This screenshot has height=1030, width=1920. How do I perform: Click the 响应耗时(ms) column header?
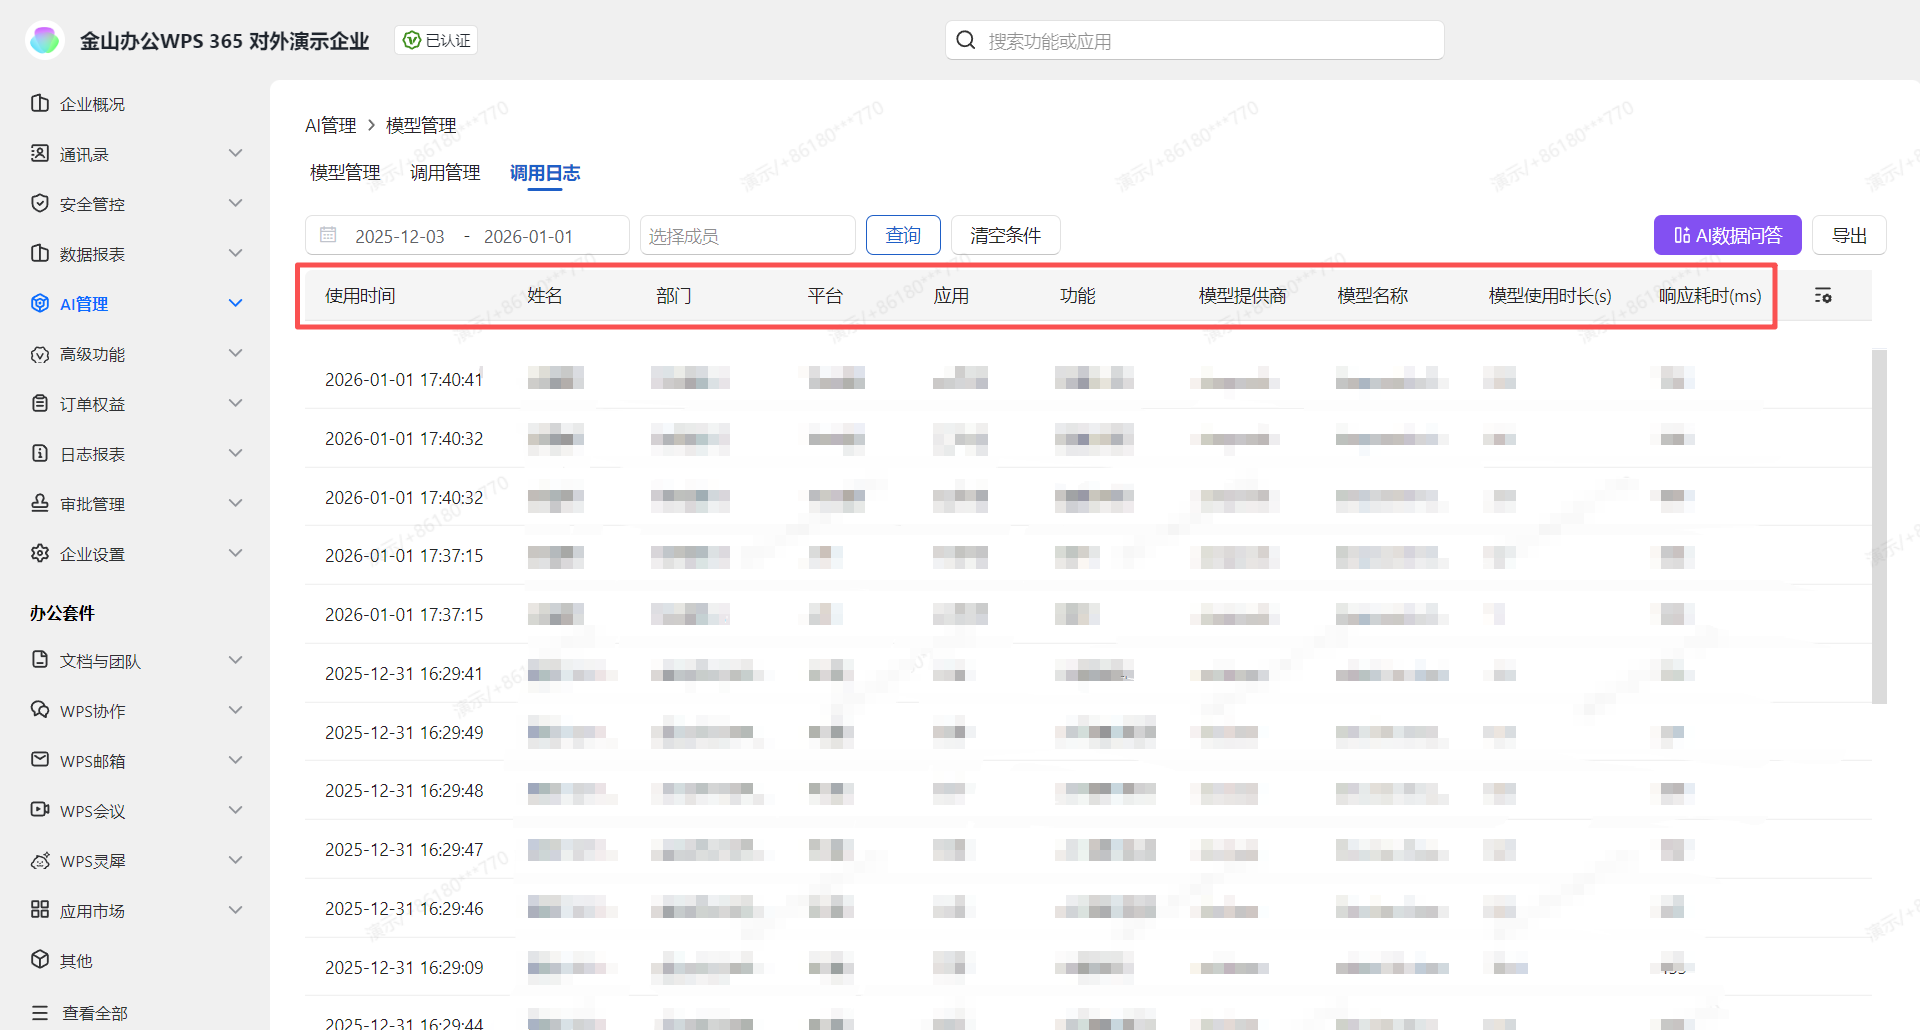(x=1710, y=295)
